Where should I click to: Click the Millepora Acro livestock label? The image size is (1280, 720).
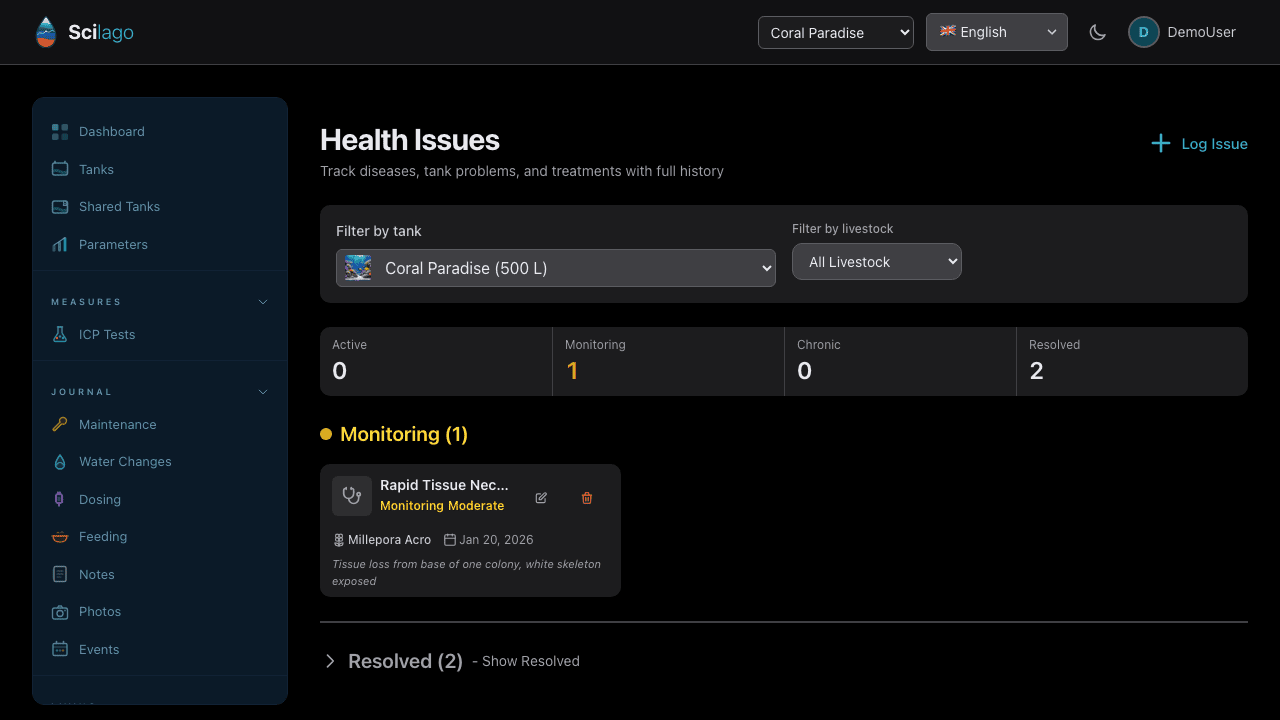pos(382,540)
